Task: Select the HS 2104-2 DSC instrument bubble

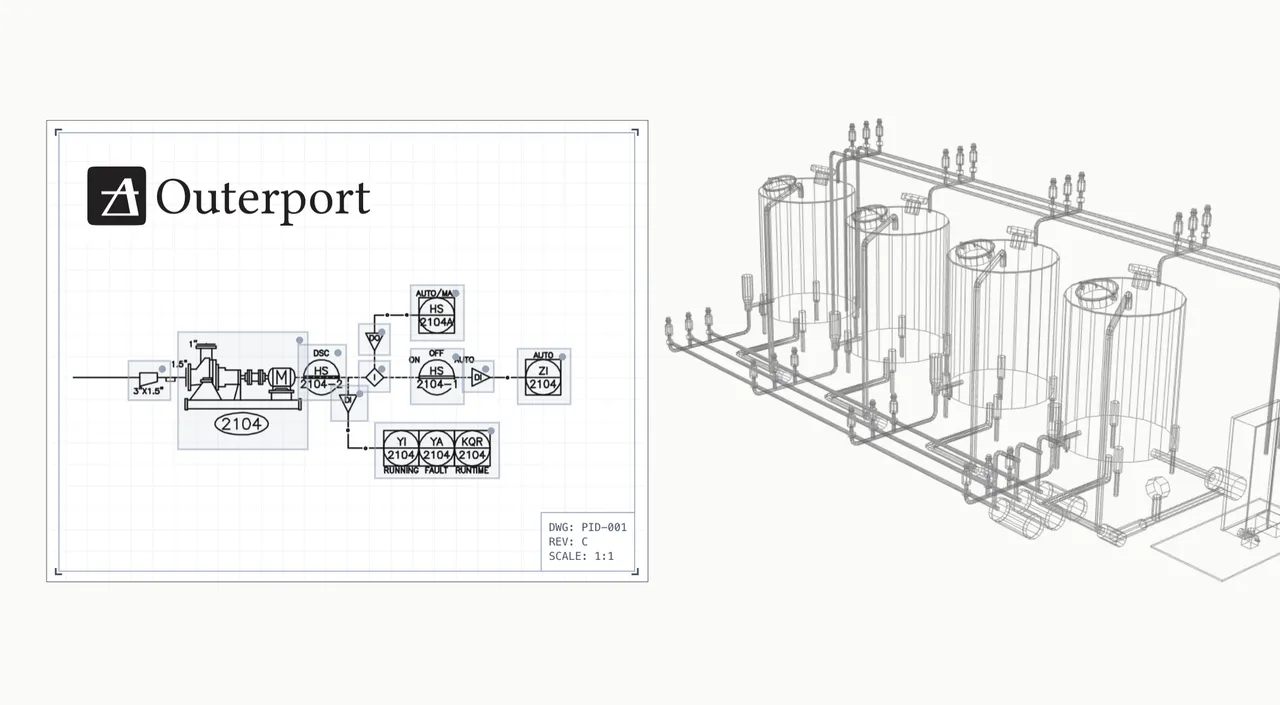Action: [322, 376]
